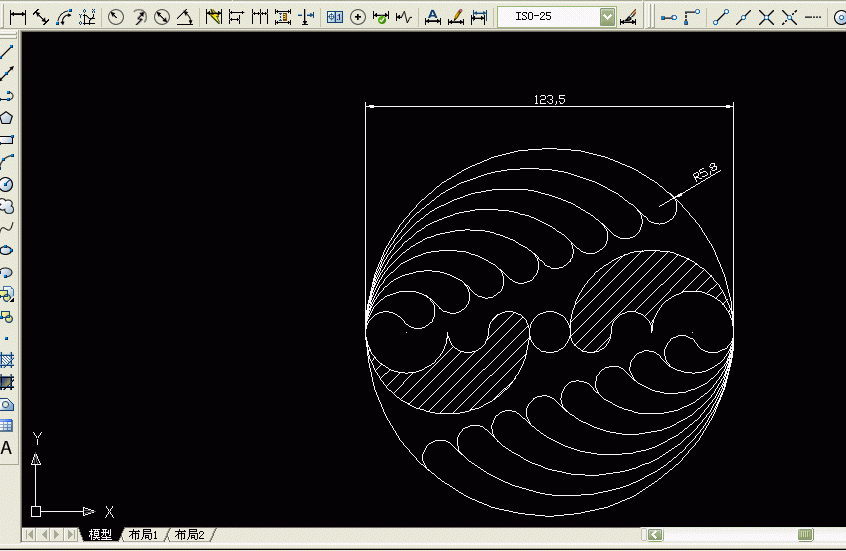Click the Quick Dimension tool
846x551 pixels.
[x=214, y=17]
